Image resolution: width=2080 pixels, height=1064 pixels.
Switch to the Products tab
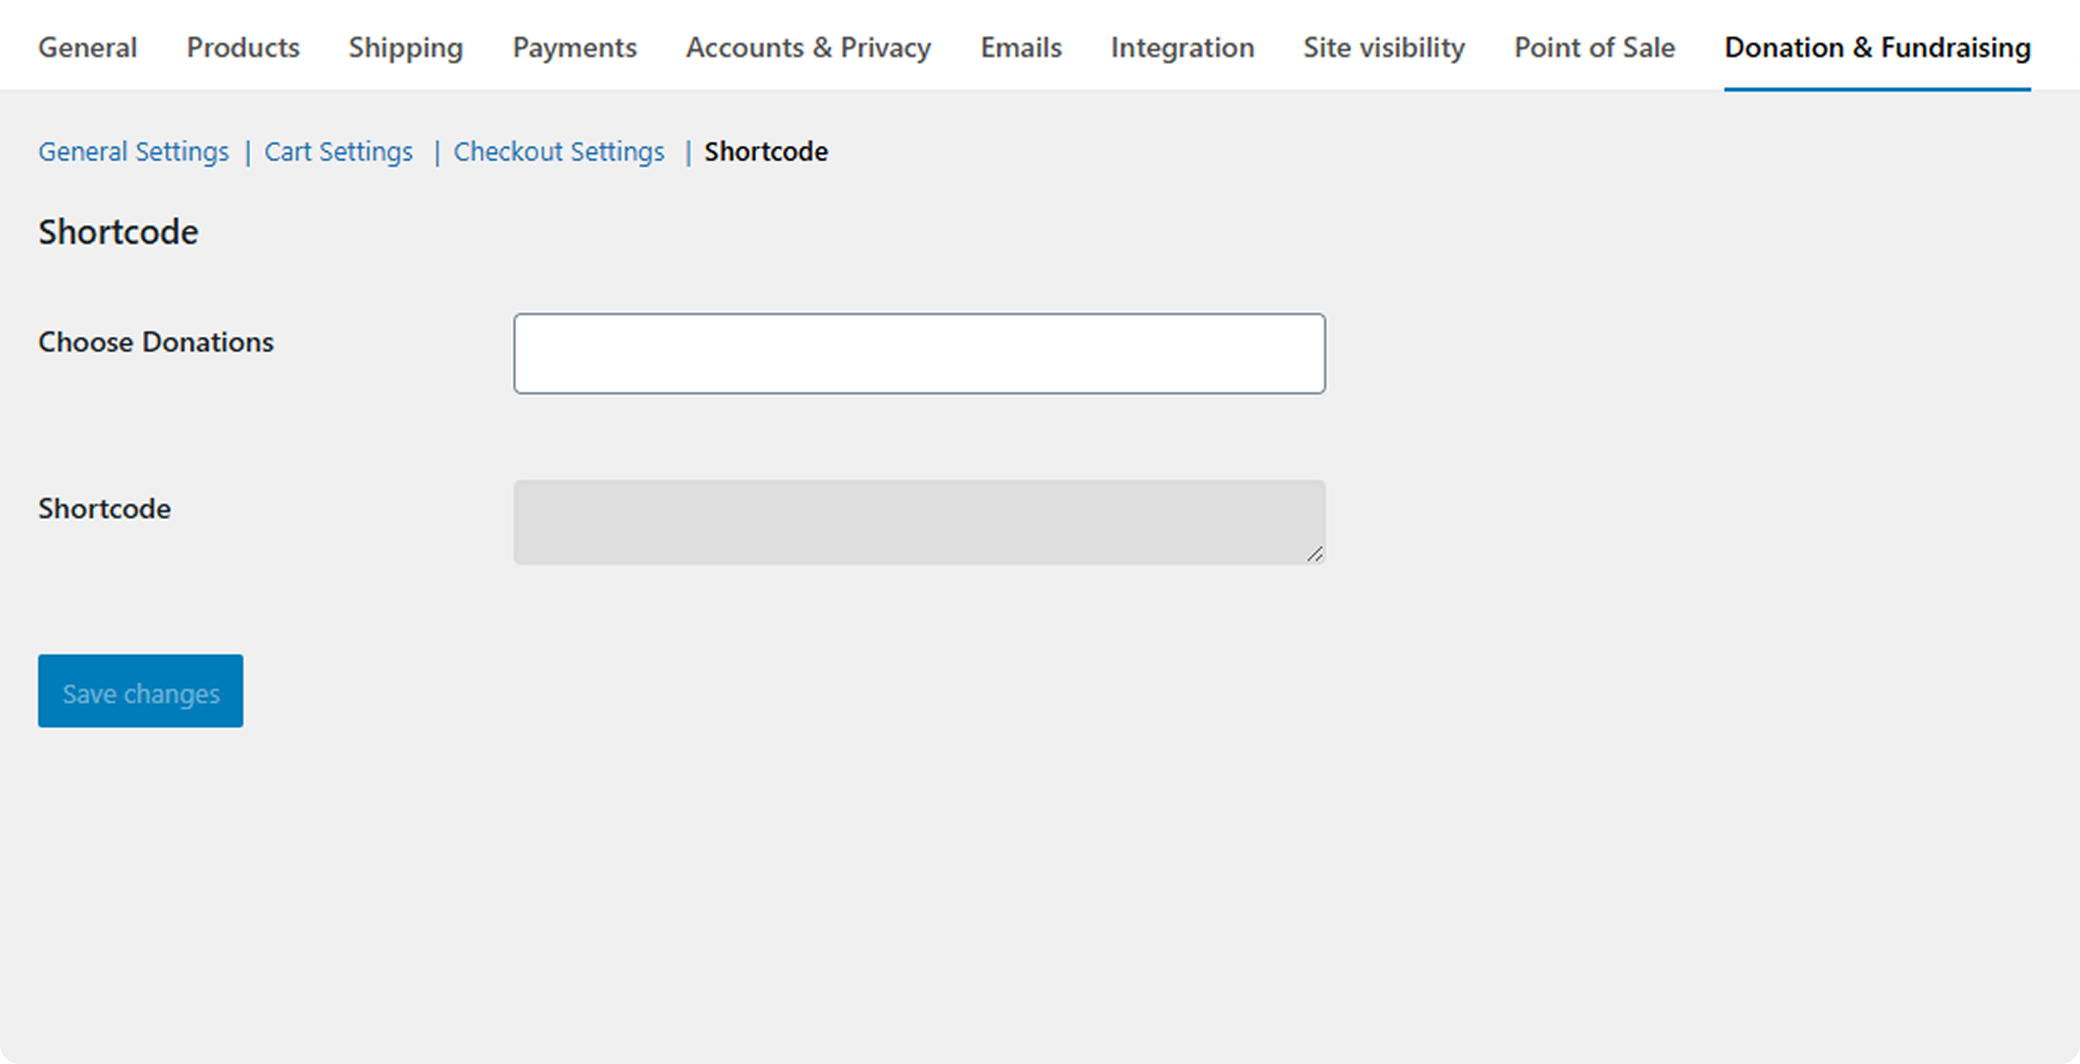coord(243,47)
